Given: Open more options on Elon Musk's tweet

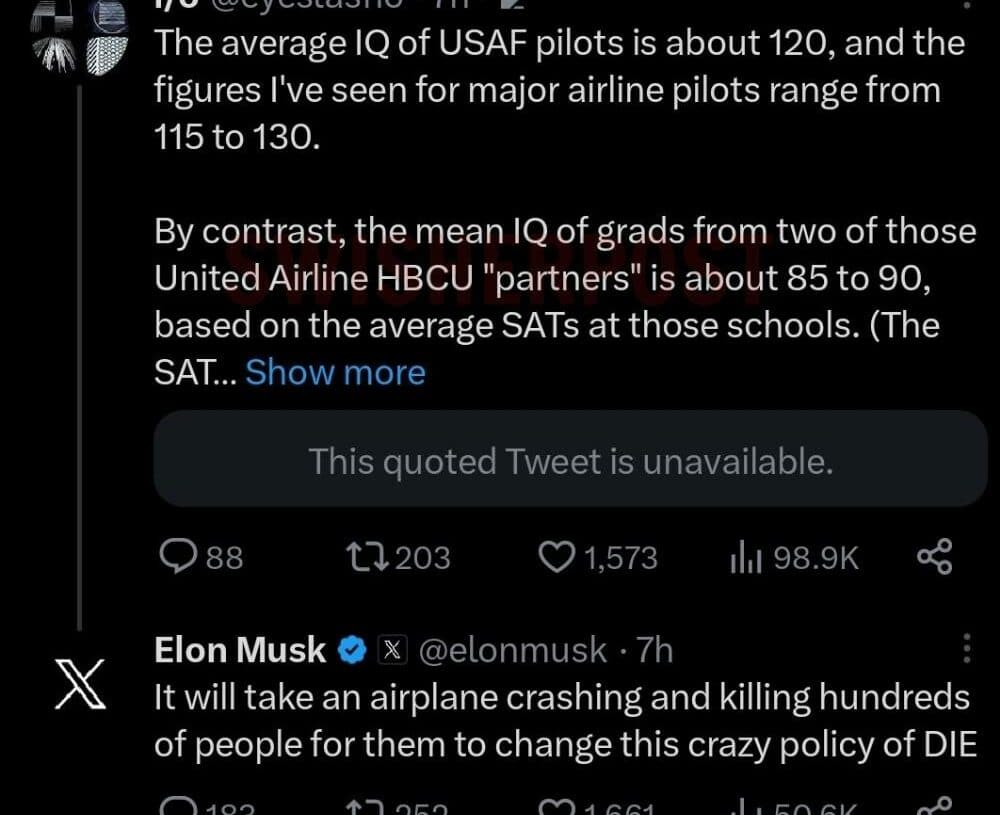Looking at the screenshot, I should click(966, 649).
